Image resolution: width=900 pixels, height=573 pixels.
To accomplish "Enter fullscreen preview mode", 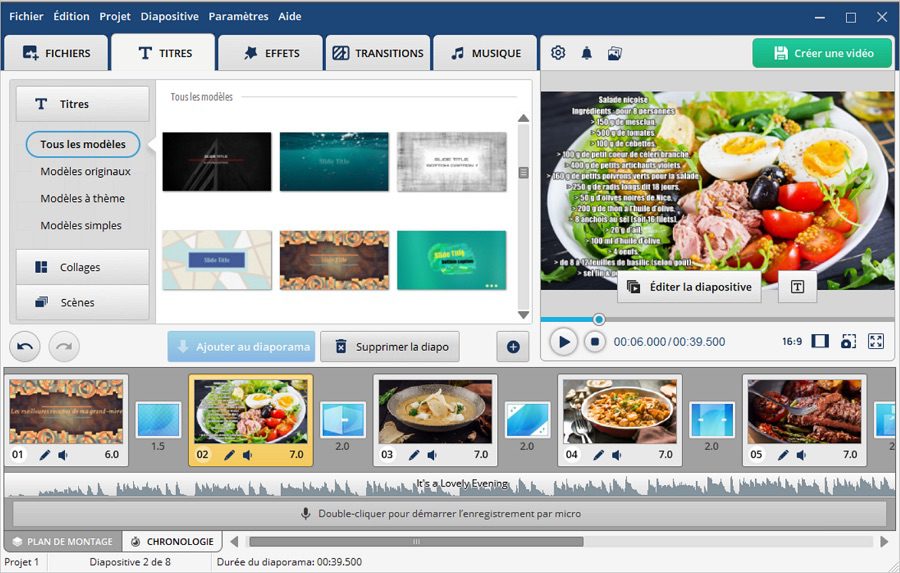I will pyautogui.click(x=876, y=341).
